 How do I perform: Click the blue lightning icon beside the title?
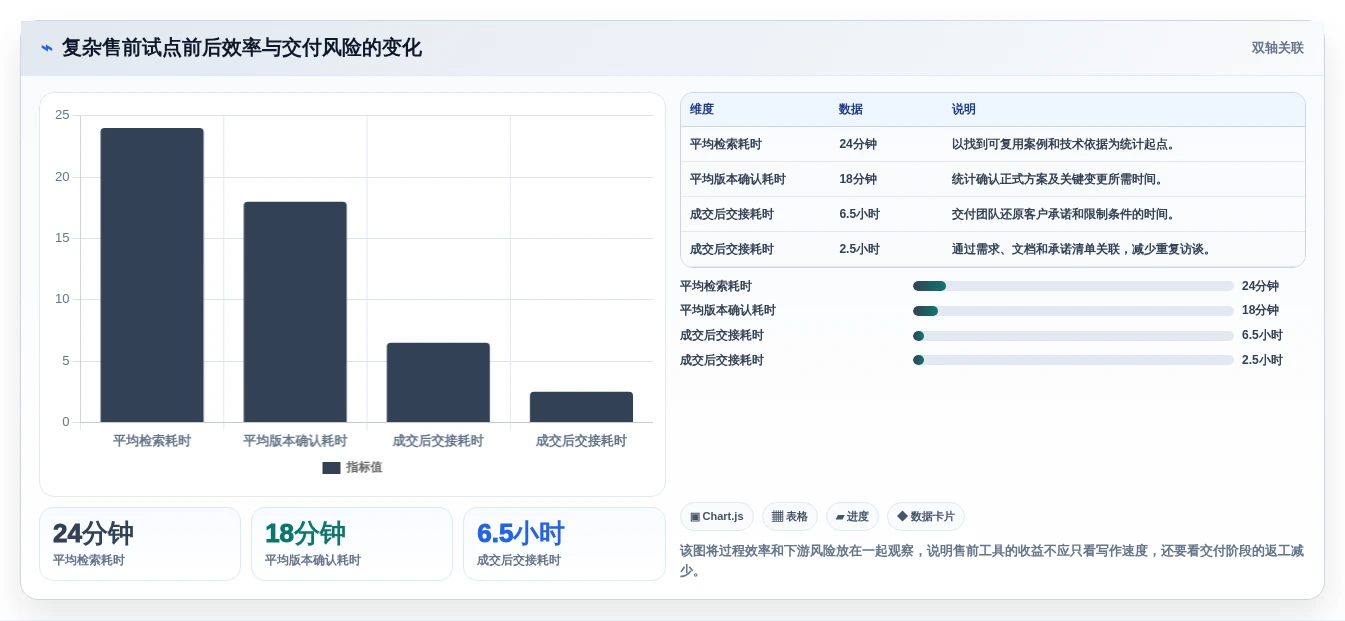click(46, 48)
